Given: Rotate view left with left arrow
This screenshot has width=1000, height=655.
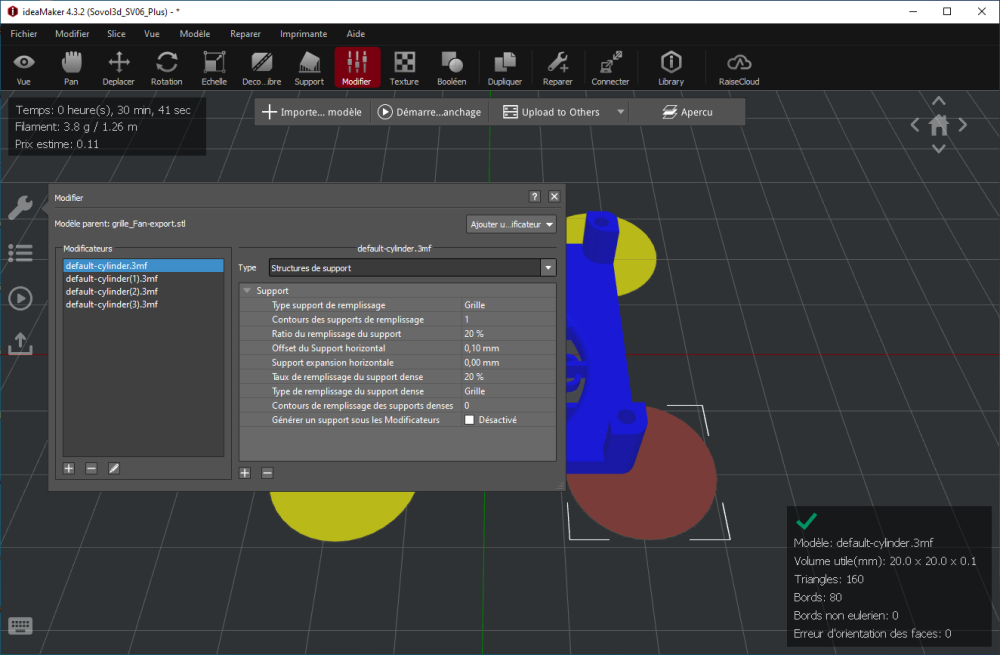Looking at the screenshot, I should (915, 125).
